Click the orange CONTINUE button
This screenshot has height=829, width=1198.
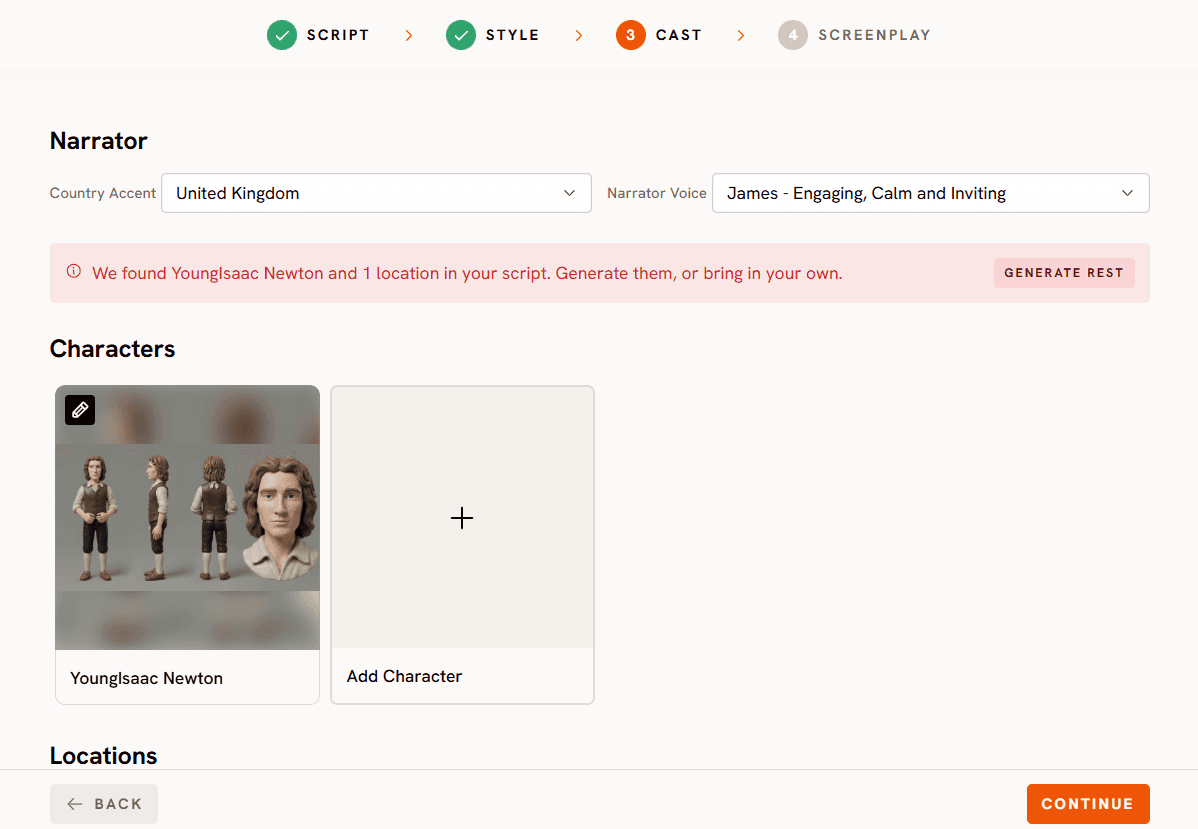(x=1087, y=804)
